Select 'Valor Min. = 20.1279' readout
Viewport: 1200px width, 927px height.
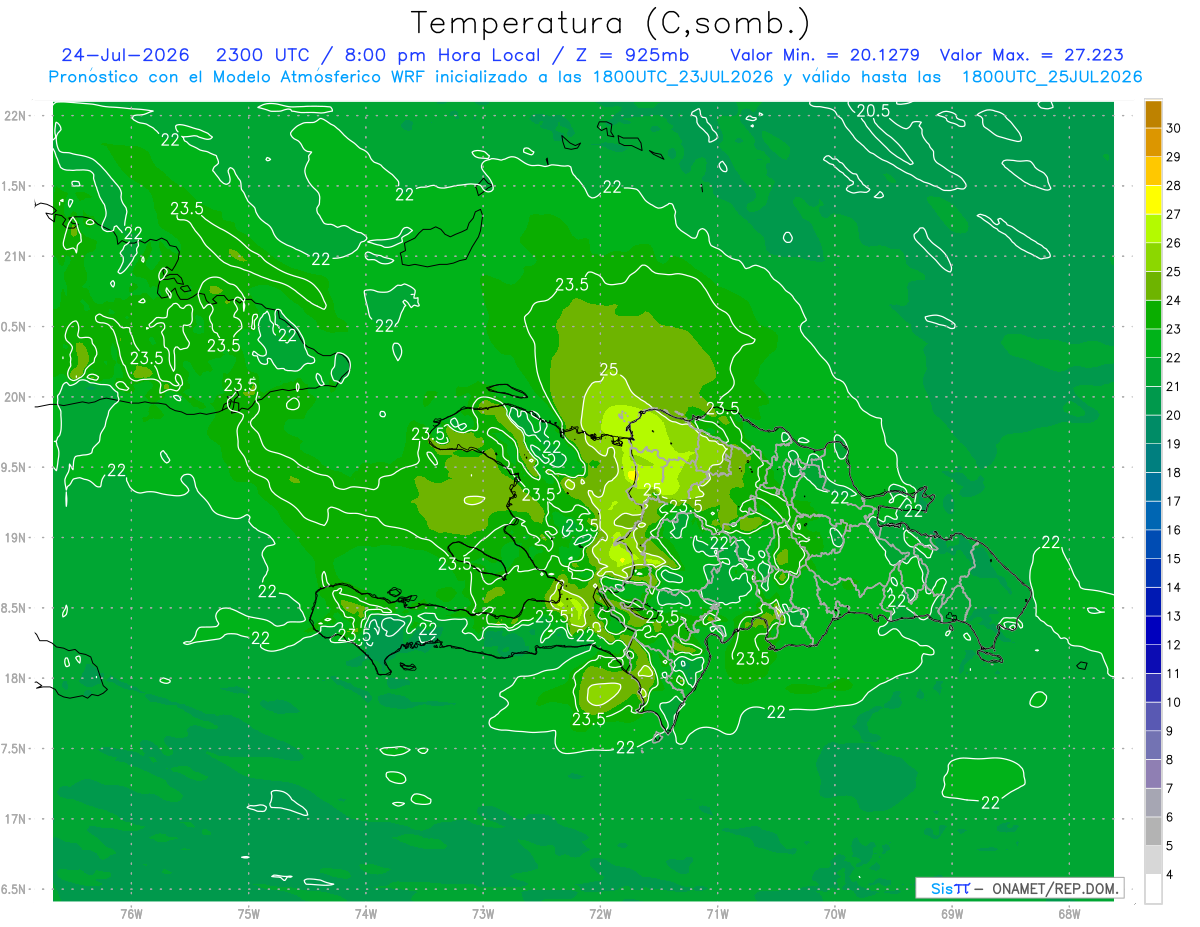pos(825,55)
